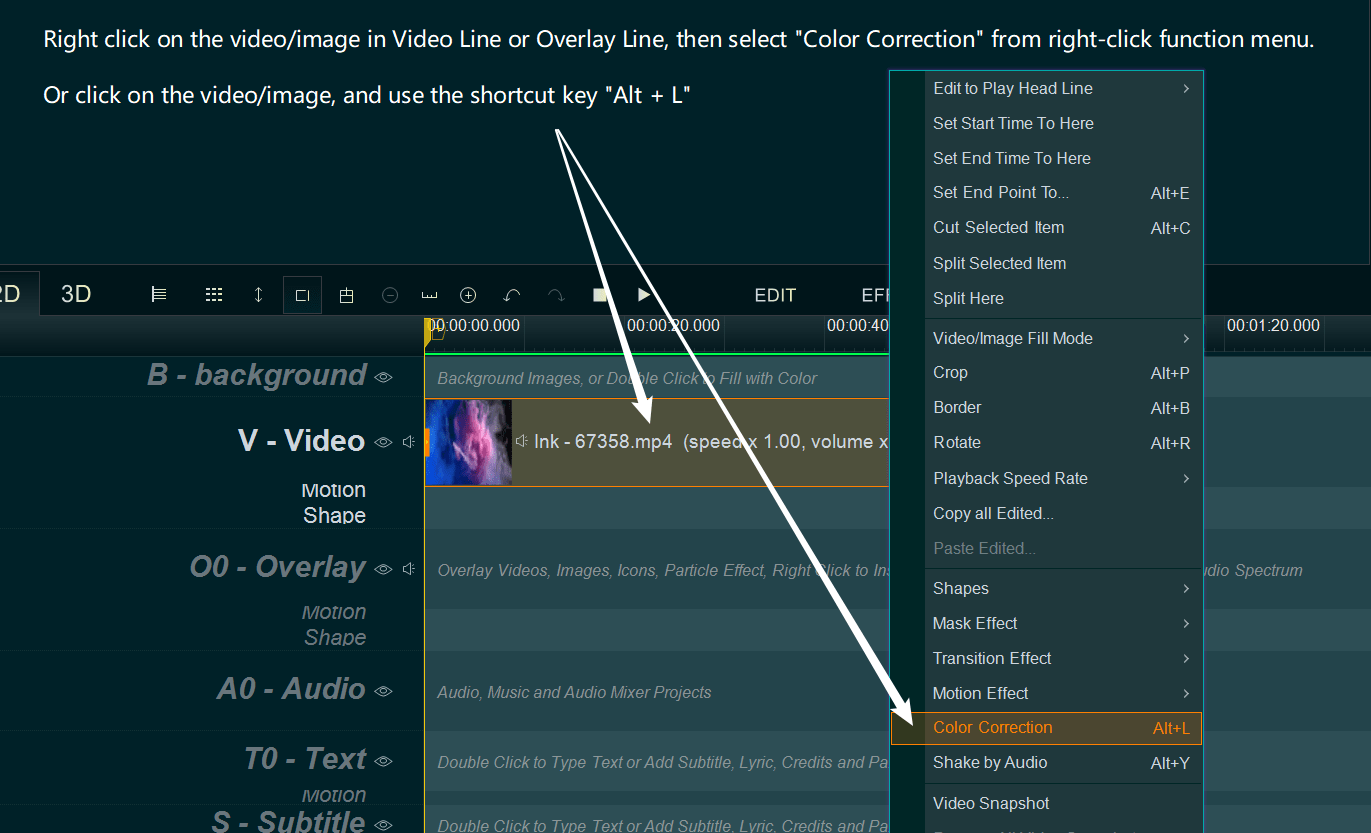Click the vertical resize arrows toolbar icon
The width and height of the screenshot is (1371, 833).
[257, 294]
